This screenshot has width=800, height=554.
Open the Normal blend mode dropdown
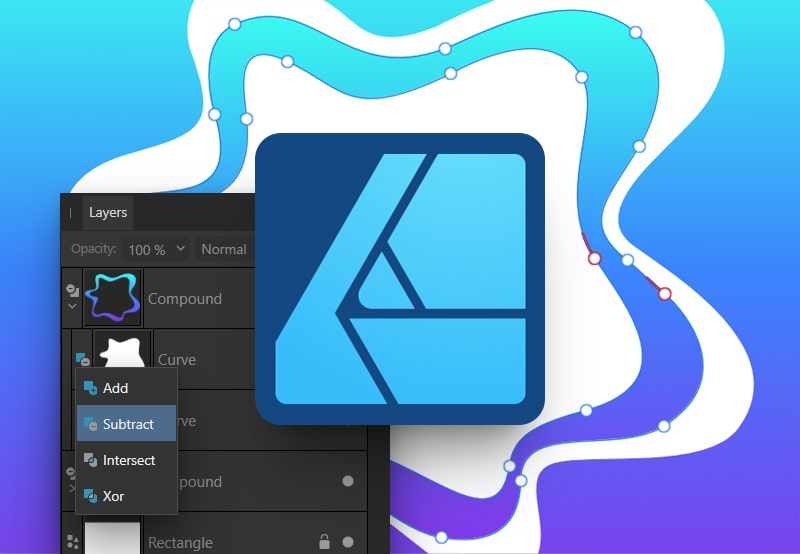[x=224, y=249]
